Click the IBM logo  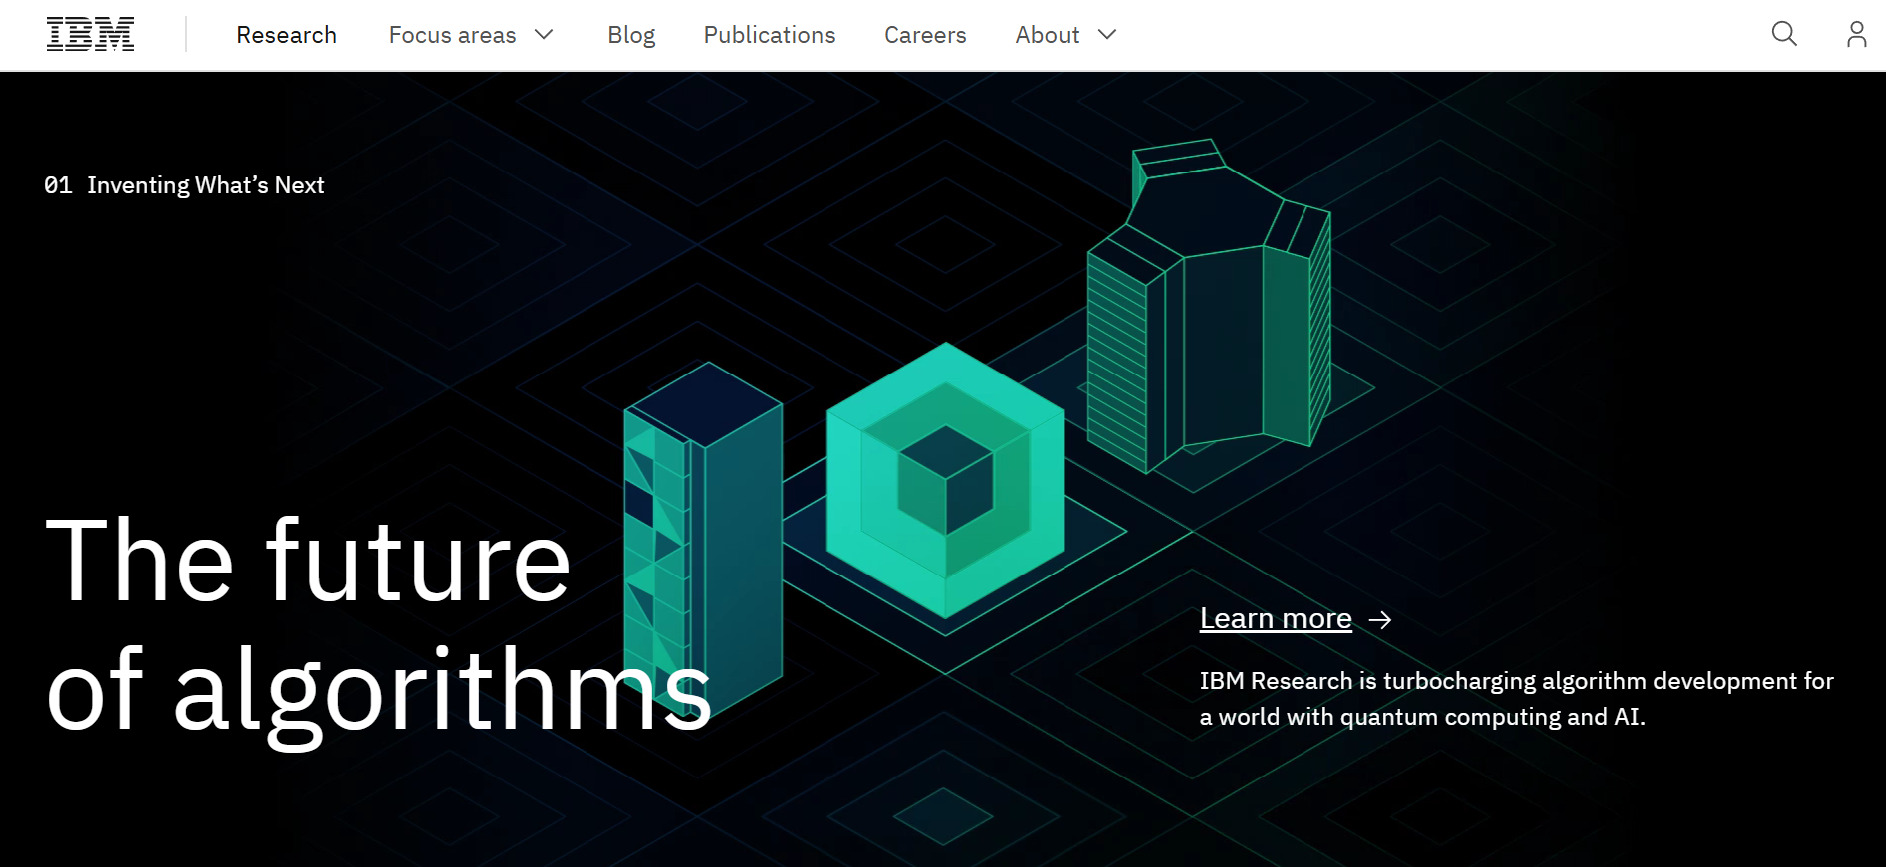pyautogui.click(x=90, y=35)
